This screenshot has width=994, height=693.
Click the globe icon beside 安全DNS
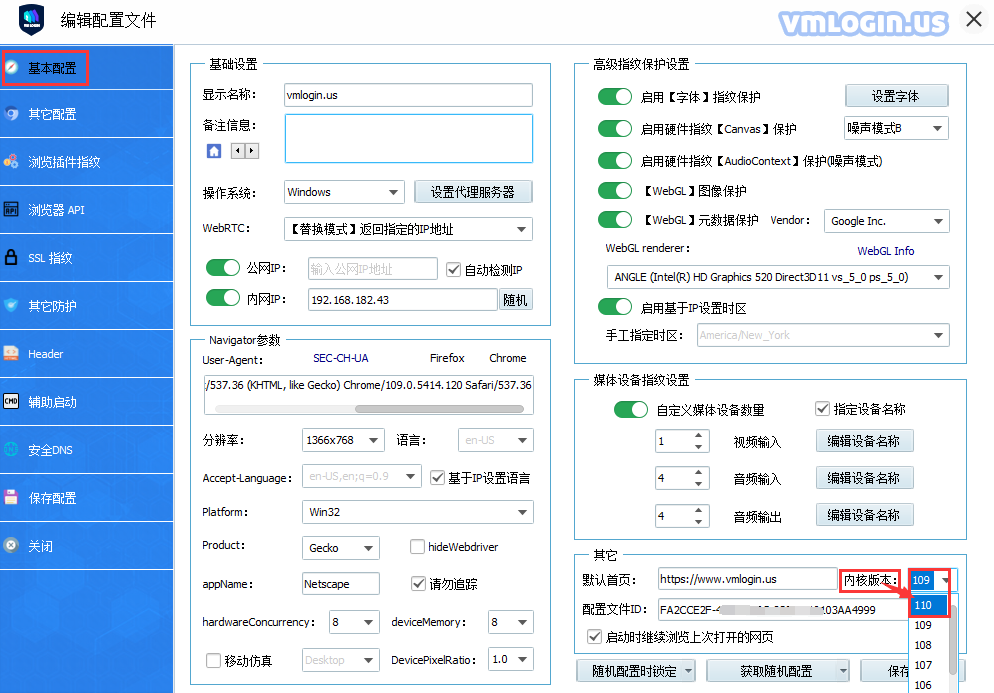(x=11, y=450)
